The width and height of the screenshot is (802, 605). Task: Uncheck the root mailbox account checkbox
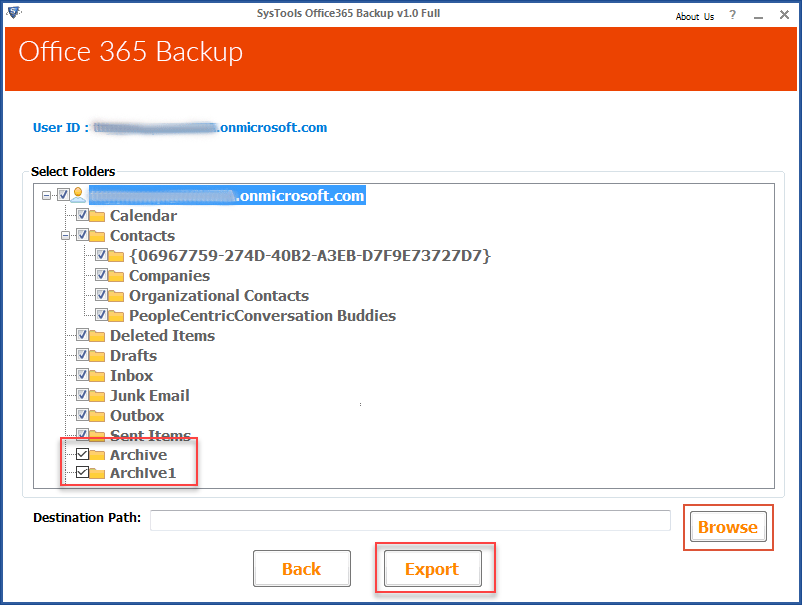tap(63, 195)
